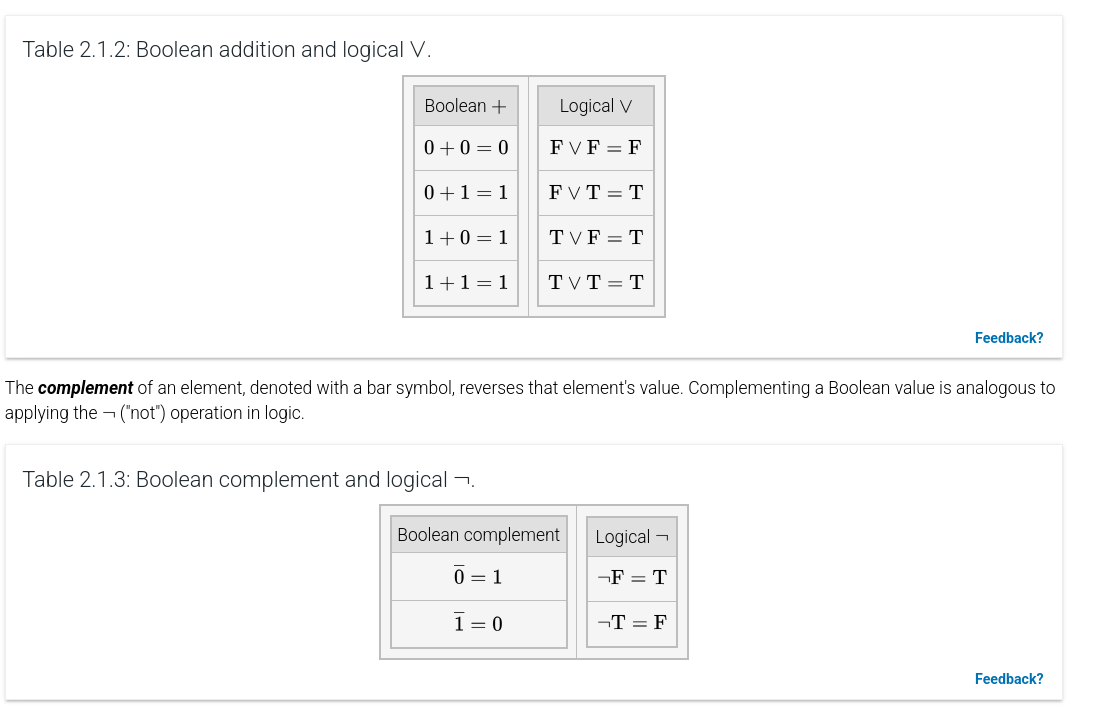Click the Table 2.1.2 title text

click(227, 50)
